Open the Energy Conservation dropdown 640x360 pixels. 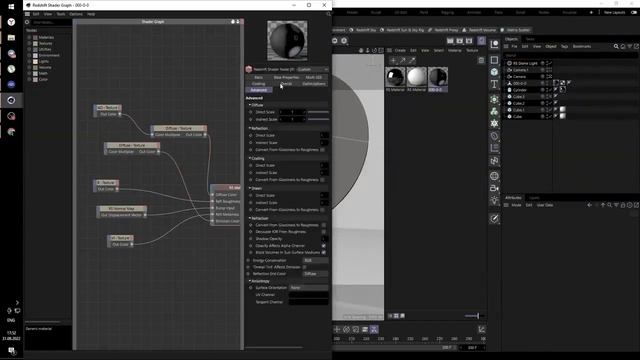pyautogui.click(x=316, y=260)
